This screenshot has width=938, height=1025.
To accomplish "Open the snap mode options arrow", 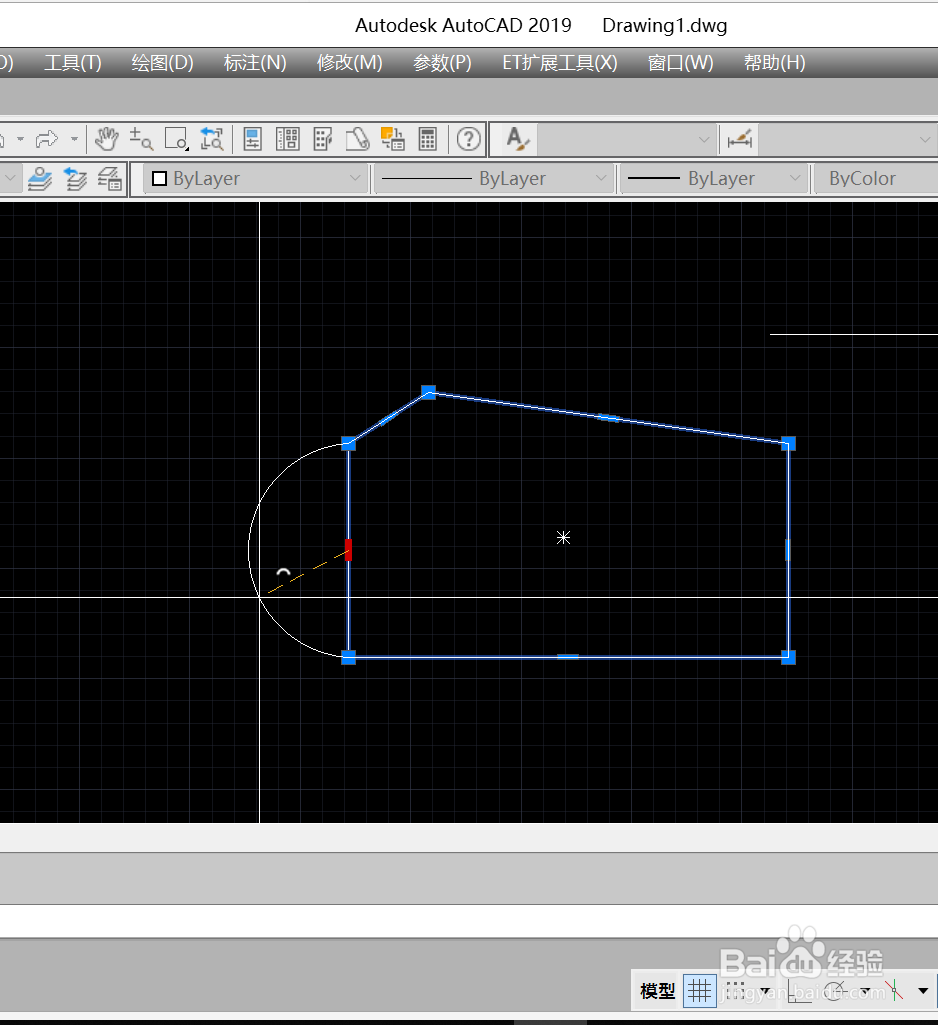I will pos(765,991).
